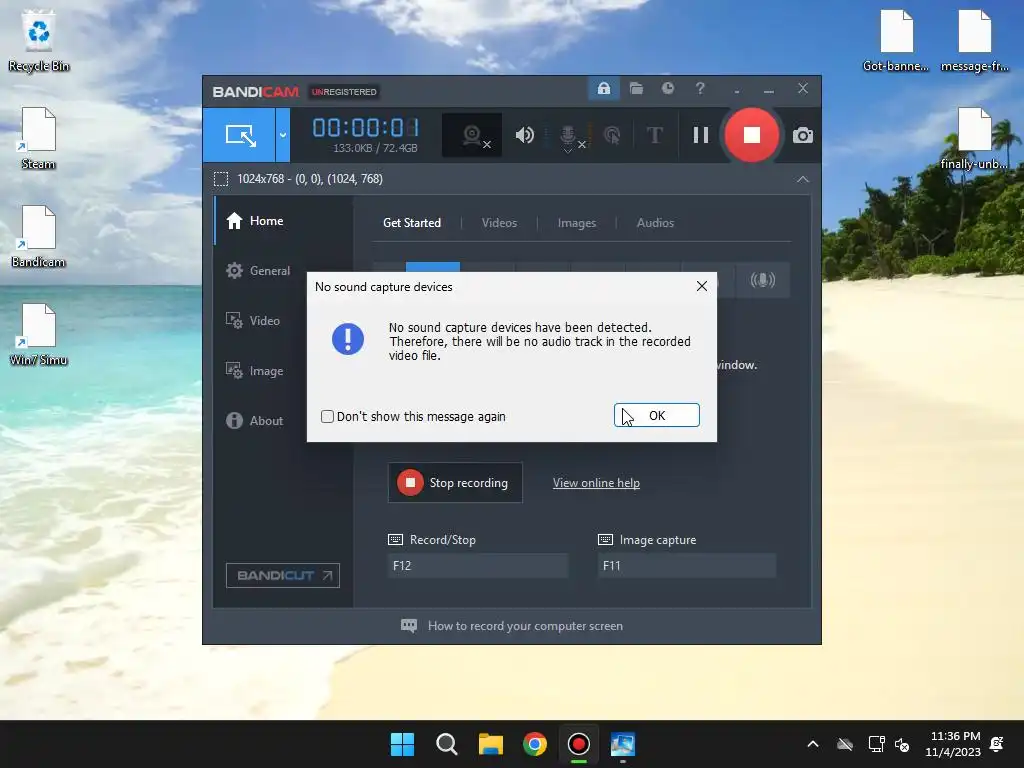Select the Steam desktop shortcut
Image resolution: width=1024 pixels, height=768 pixels.
(x=39, y=138)
